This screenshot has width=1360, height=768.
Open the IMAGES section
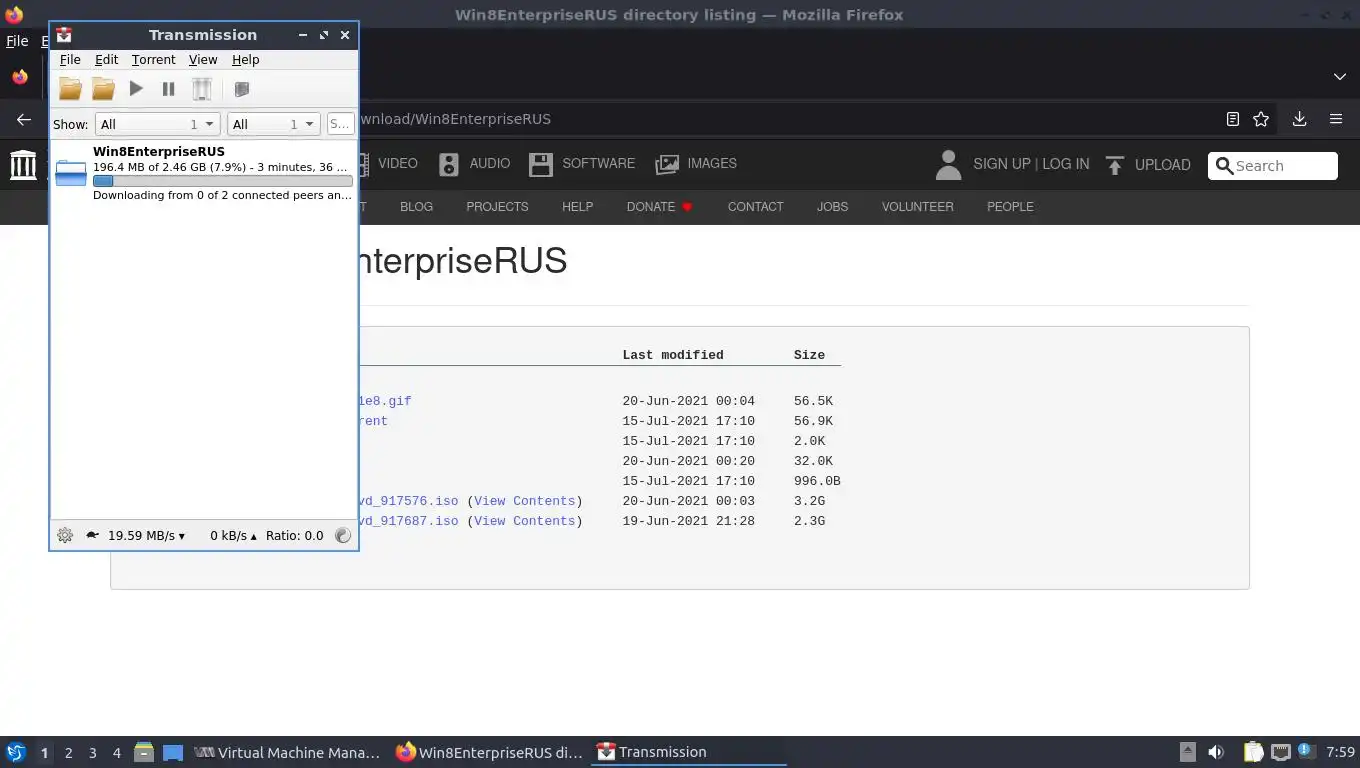(696, 164)
